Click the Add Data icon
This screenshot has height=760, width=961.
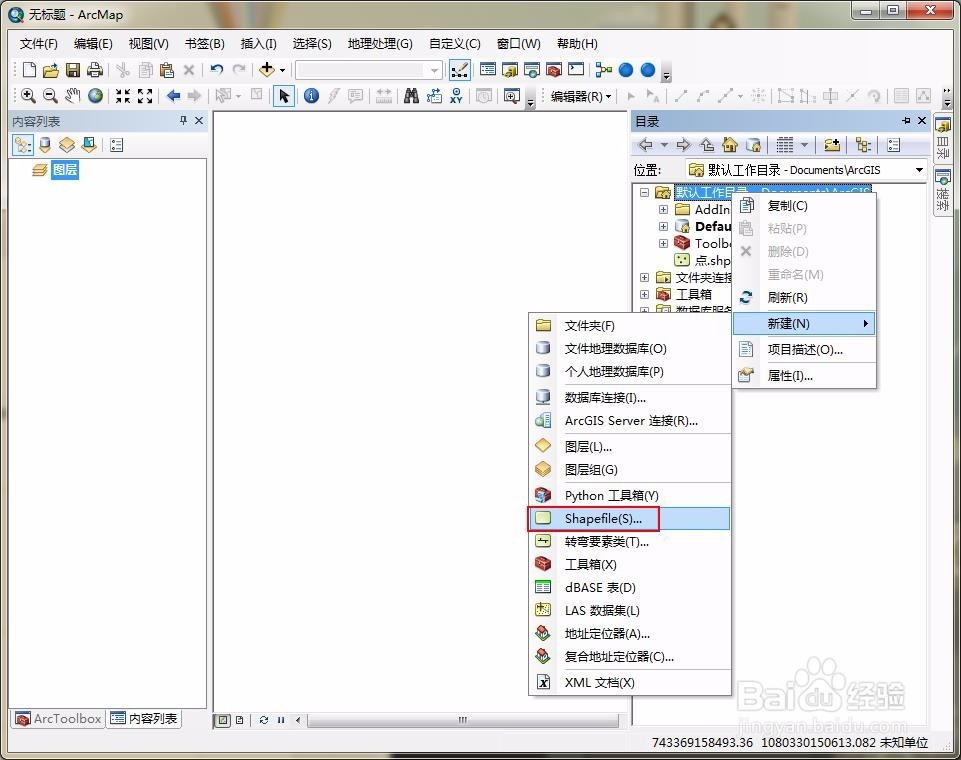pyautogui.click(x=267, y=70)
